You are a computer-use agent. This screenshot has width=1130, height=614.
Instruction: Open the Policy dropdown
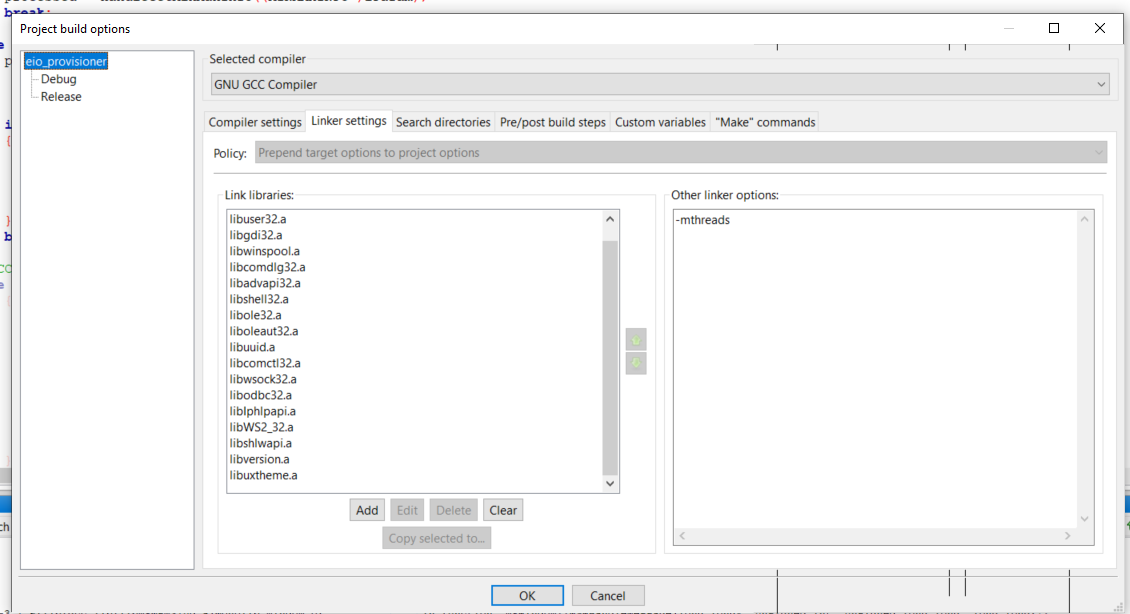coord(1098,153)
